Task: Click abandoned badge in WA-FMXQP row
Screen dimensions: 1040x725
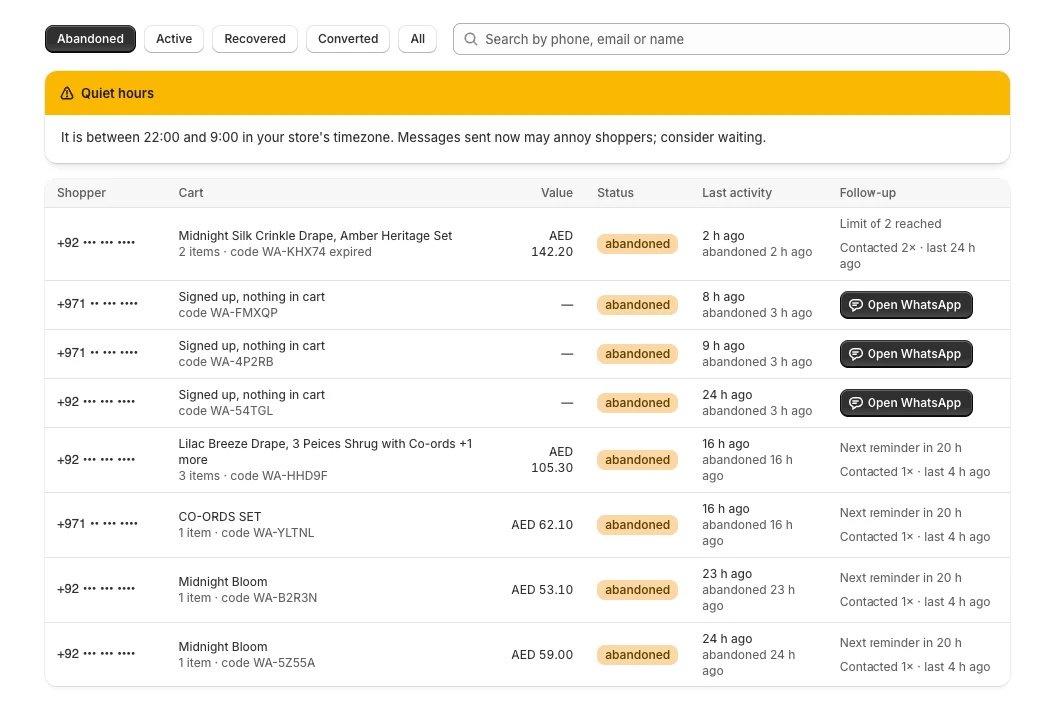Action: (x=637, y=305)
